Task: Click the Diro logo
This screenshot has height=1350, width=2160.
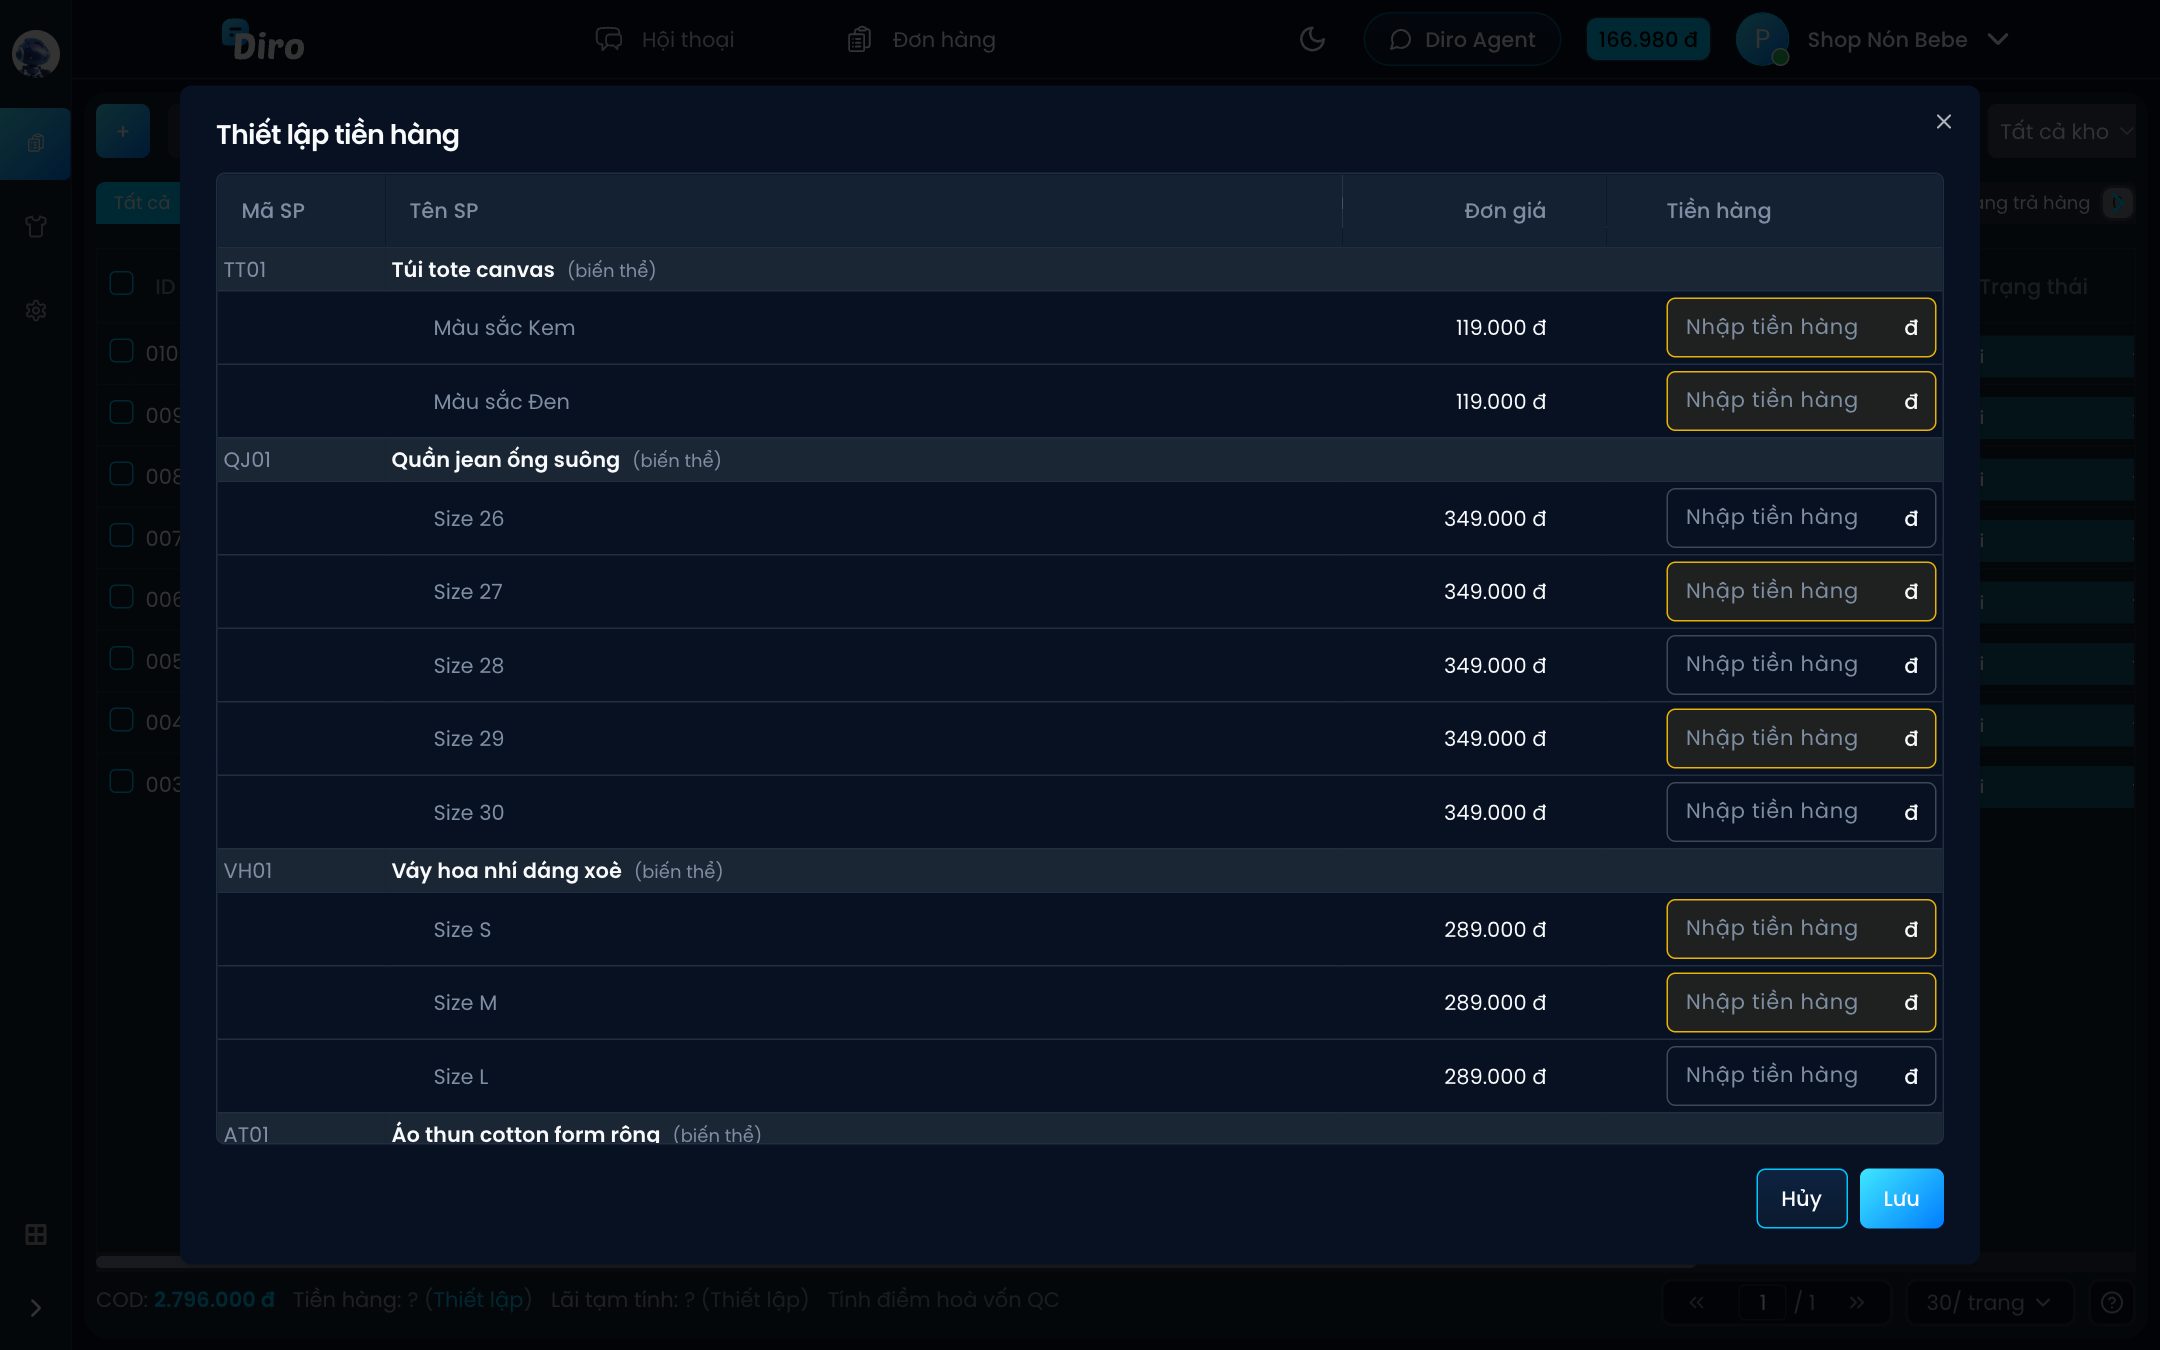Action: 263,41
